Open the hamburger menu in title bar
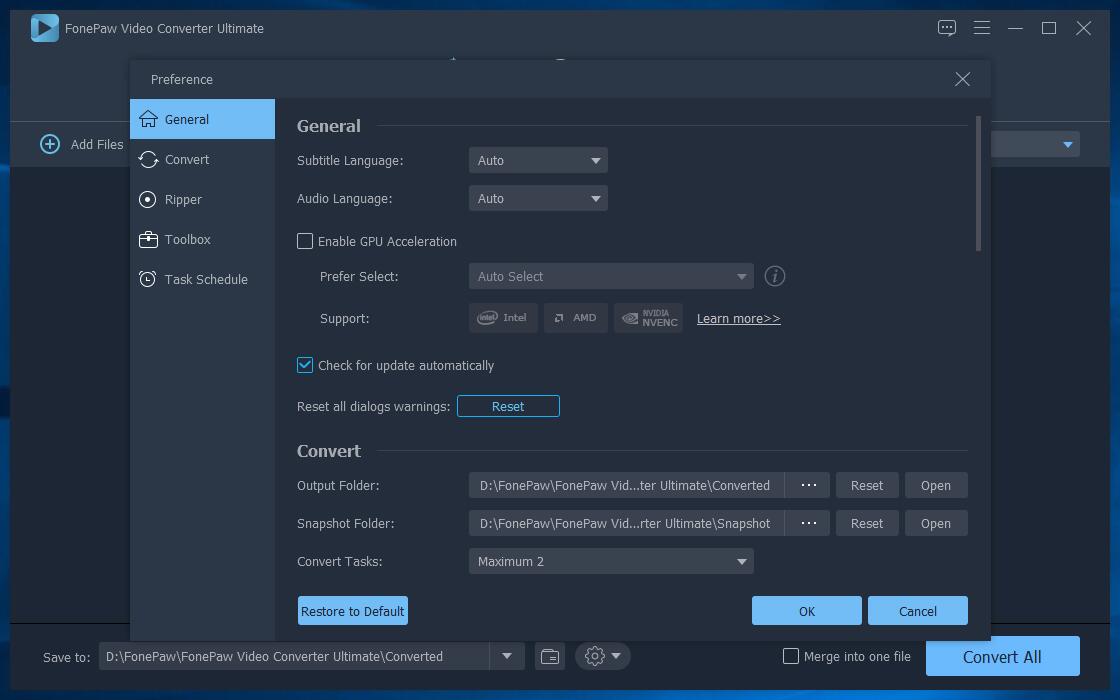Viewport: 1120px width, 700px height. pos(981,28)
